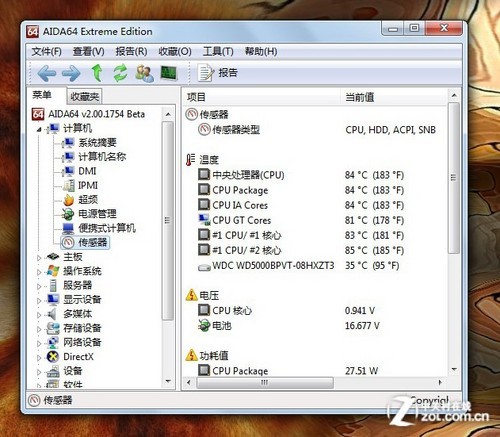This screenshot has height=437, width=500.
Task: Switch to the 收藏夹 tab
Action: click(x=85, y=97)
